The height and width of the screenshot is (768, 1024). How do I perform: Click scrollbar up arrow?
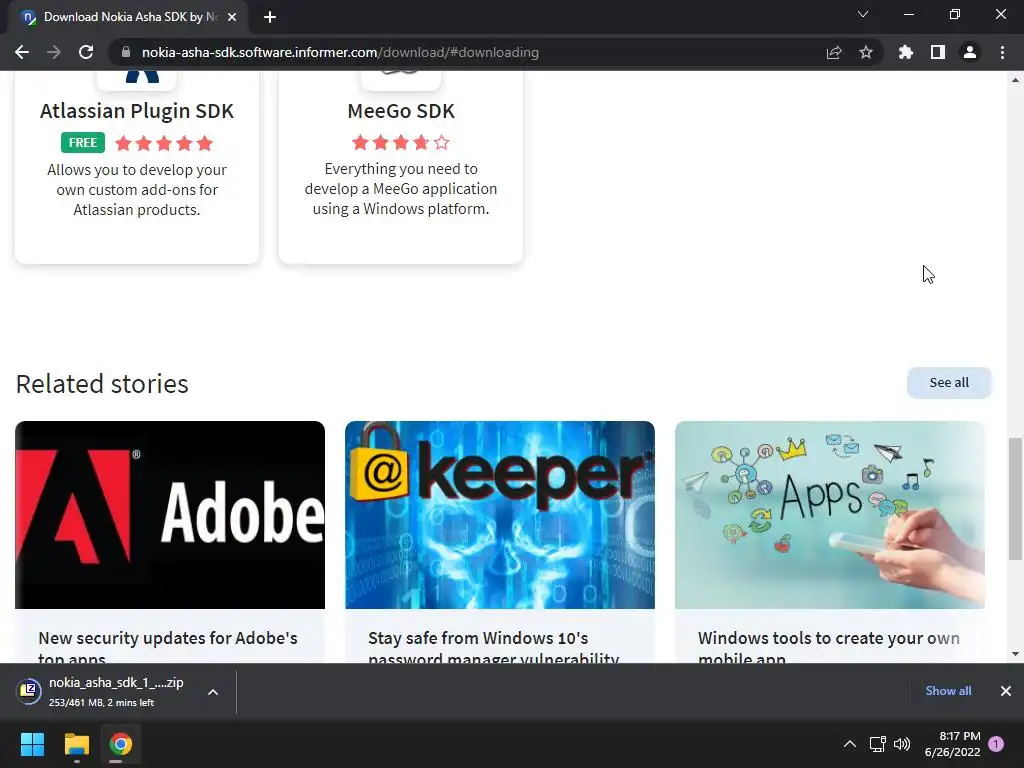(1015, 80)
